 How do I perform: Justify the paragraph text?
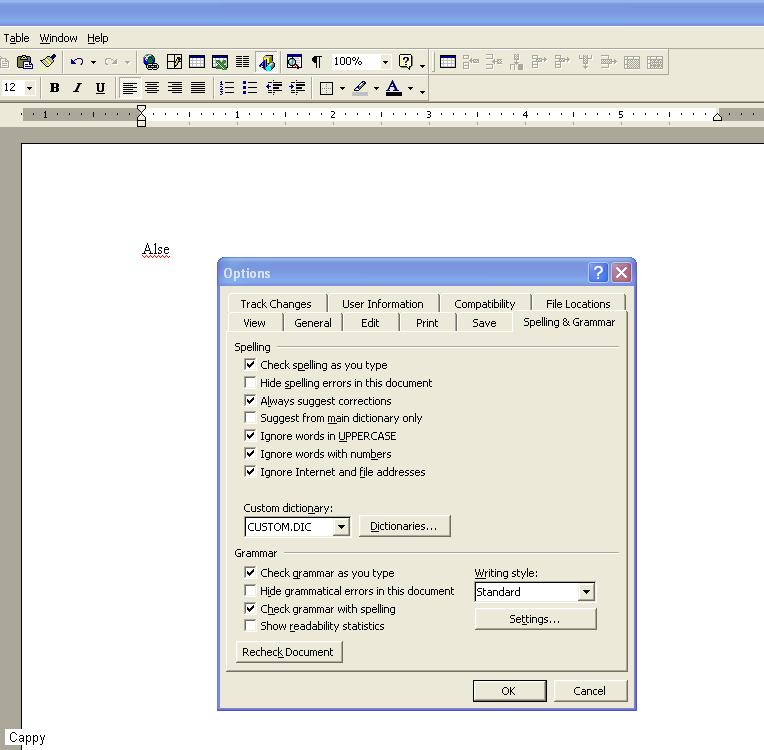(x=198, y=88)
